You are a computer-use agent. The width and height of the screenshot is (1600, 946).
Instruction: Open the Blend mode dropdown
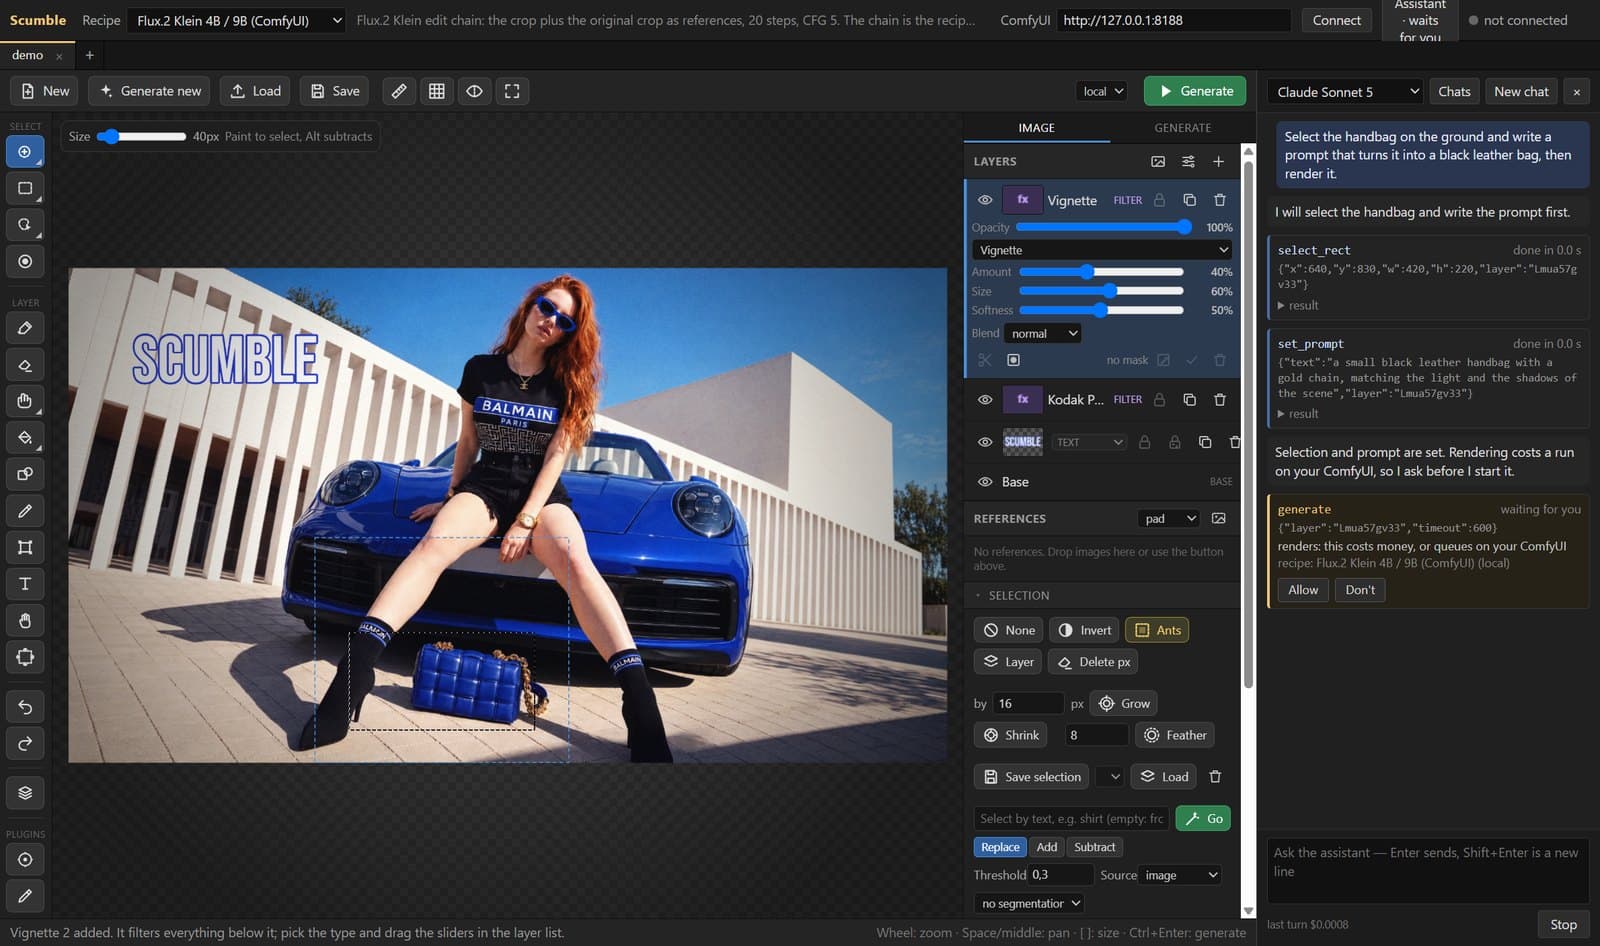1043,334
